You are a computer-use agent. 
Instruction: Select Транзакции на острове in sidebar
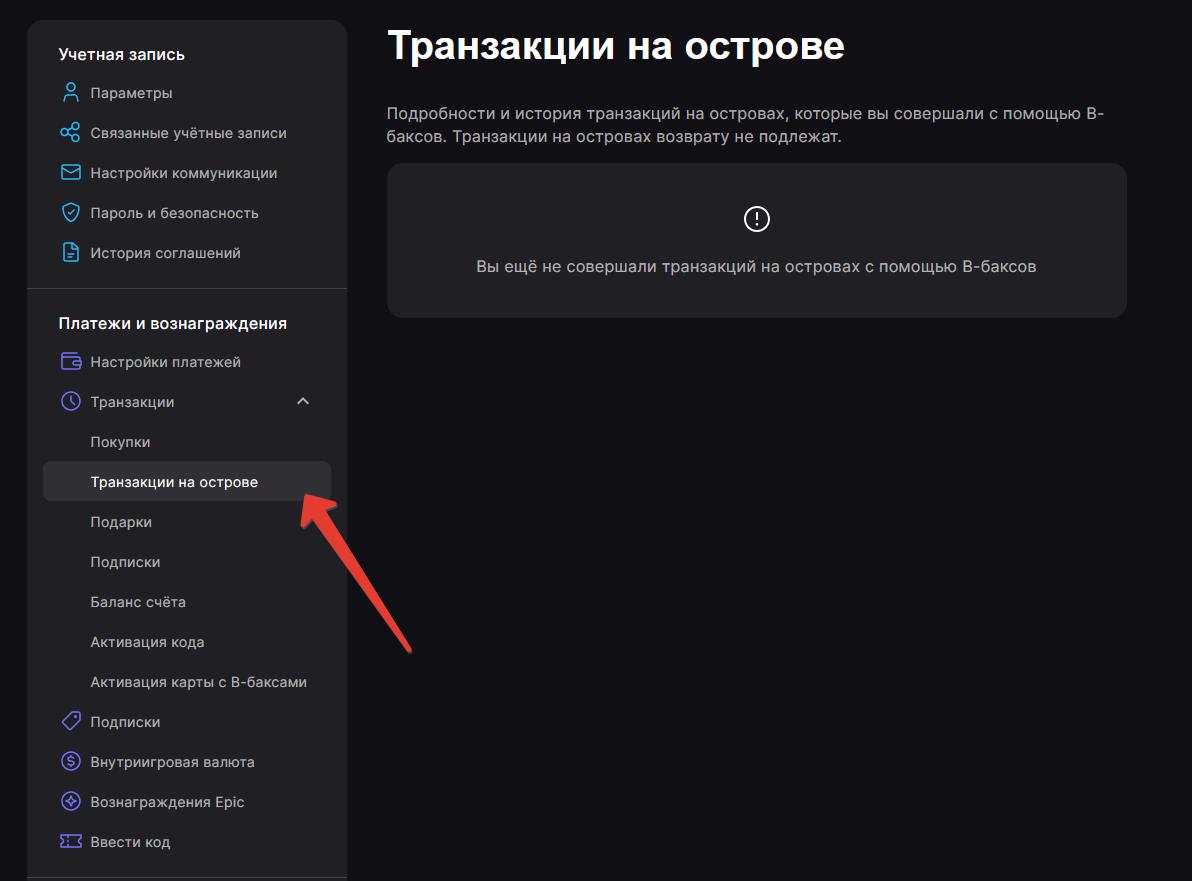click(174, 482)
